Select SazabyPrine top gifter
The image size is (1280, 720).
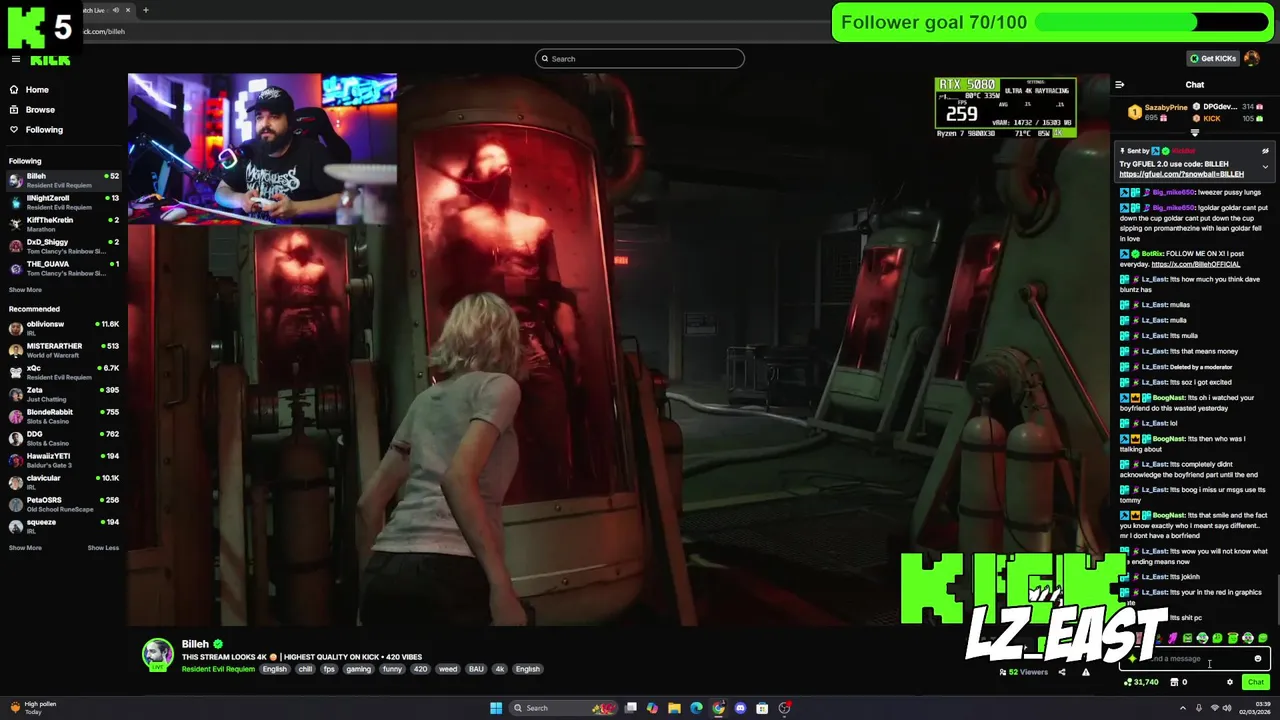pyautogui.click(x=1158, y=112)
